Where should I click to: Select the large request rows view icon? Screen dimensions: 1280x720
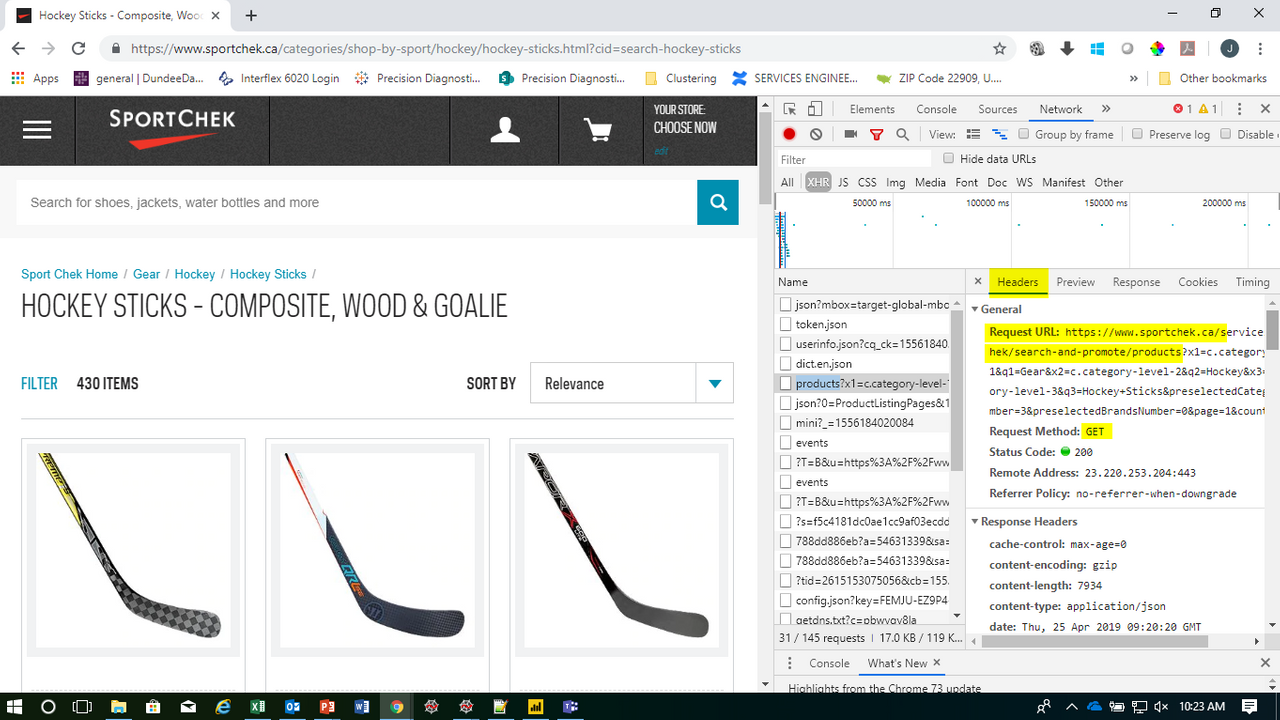973,134
